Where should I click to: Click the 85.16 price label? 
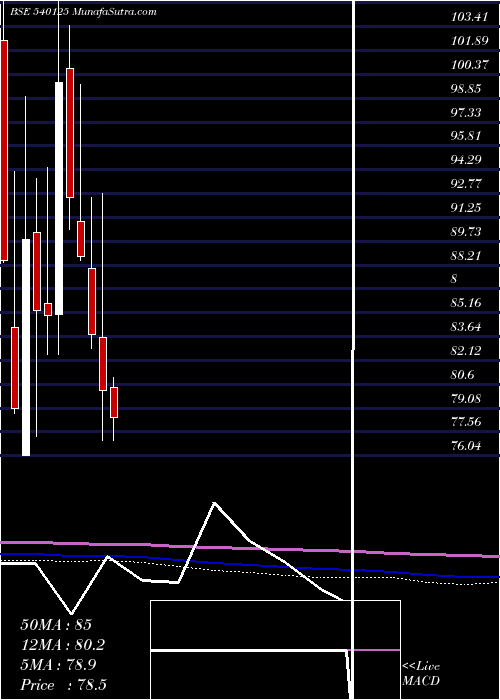tap(467, 303)
